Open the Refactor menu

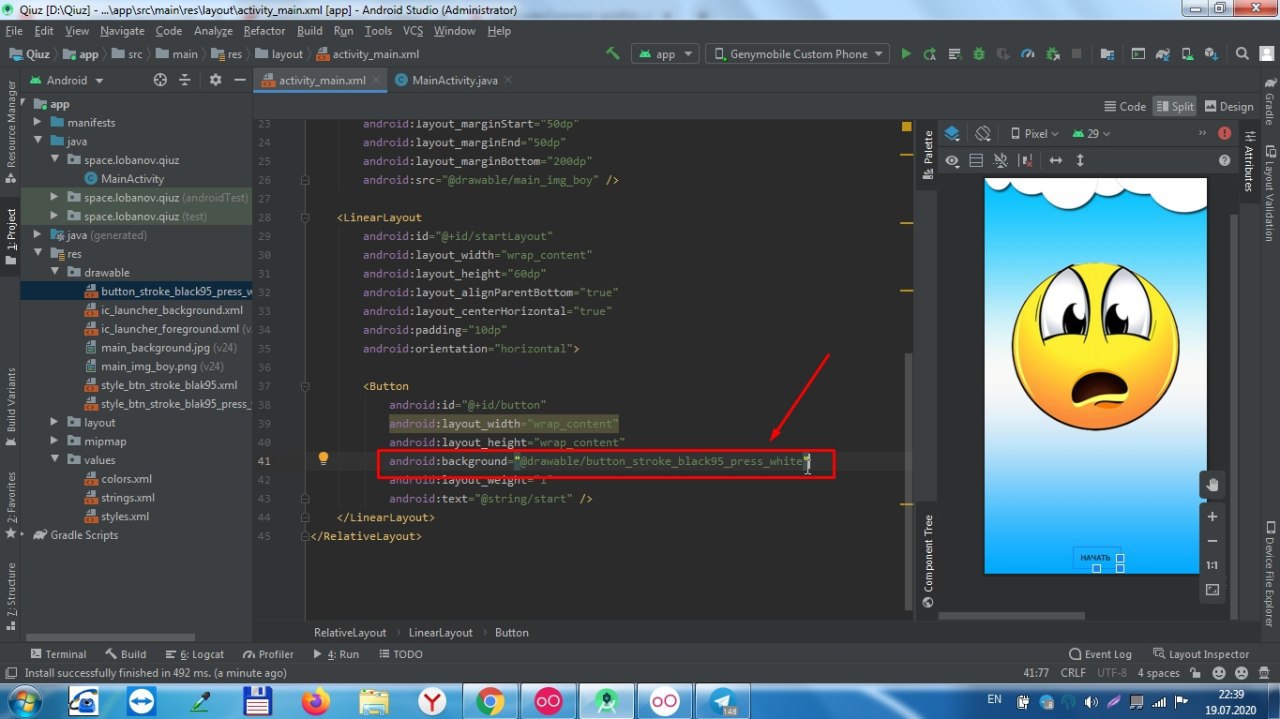pos(264,31)
